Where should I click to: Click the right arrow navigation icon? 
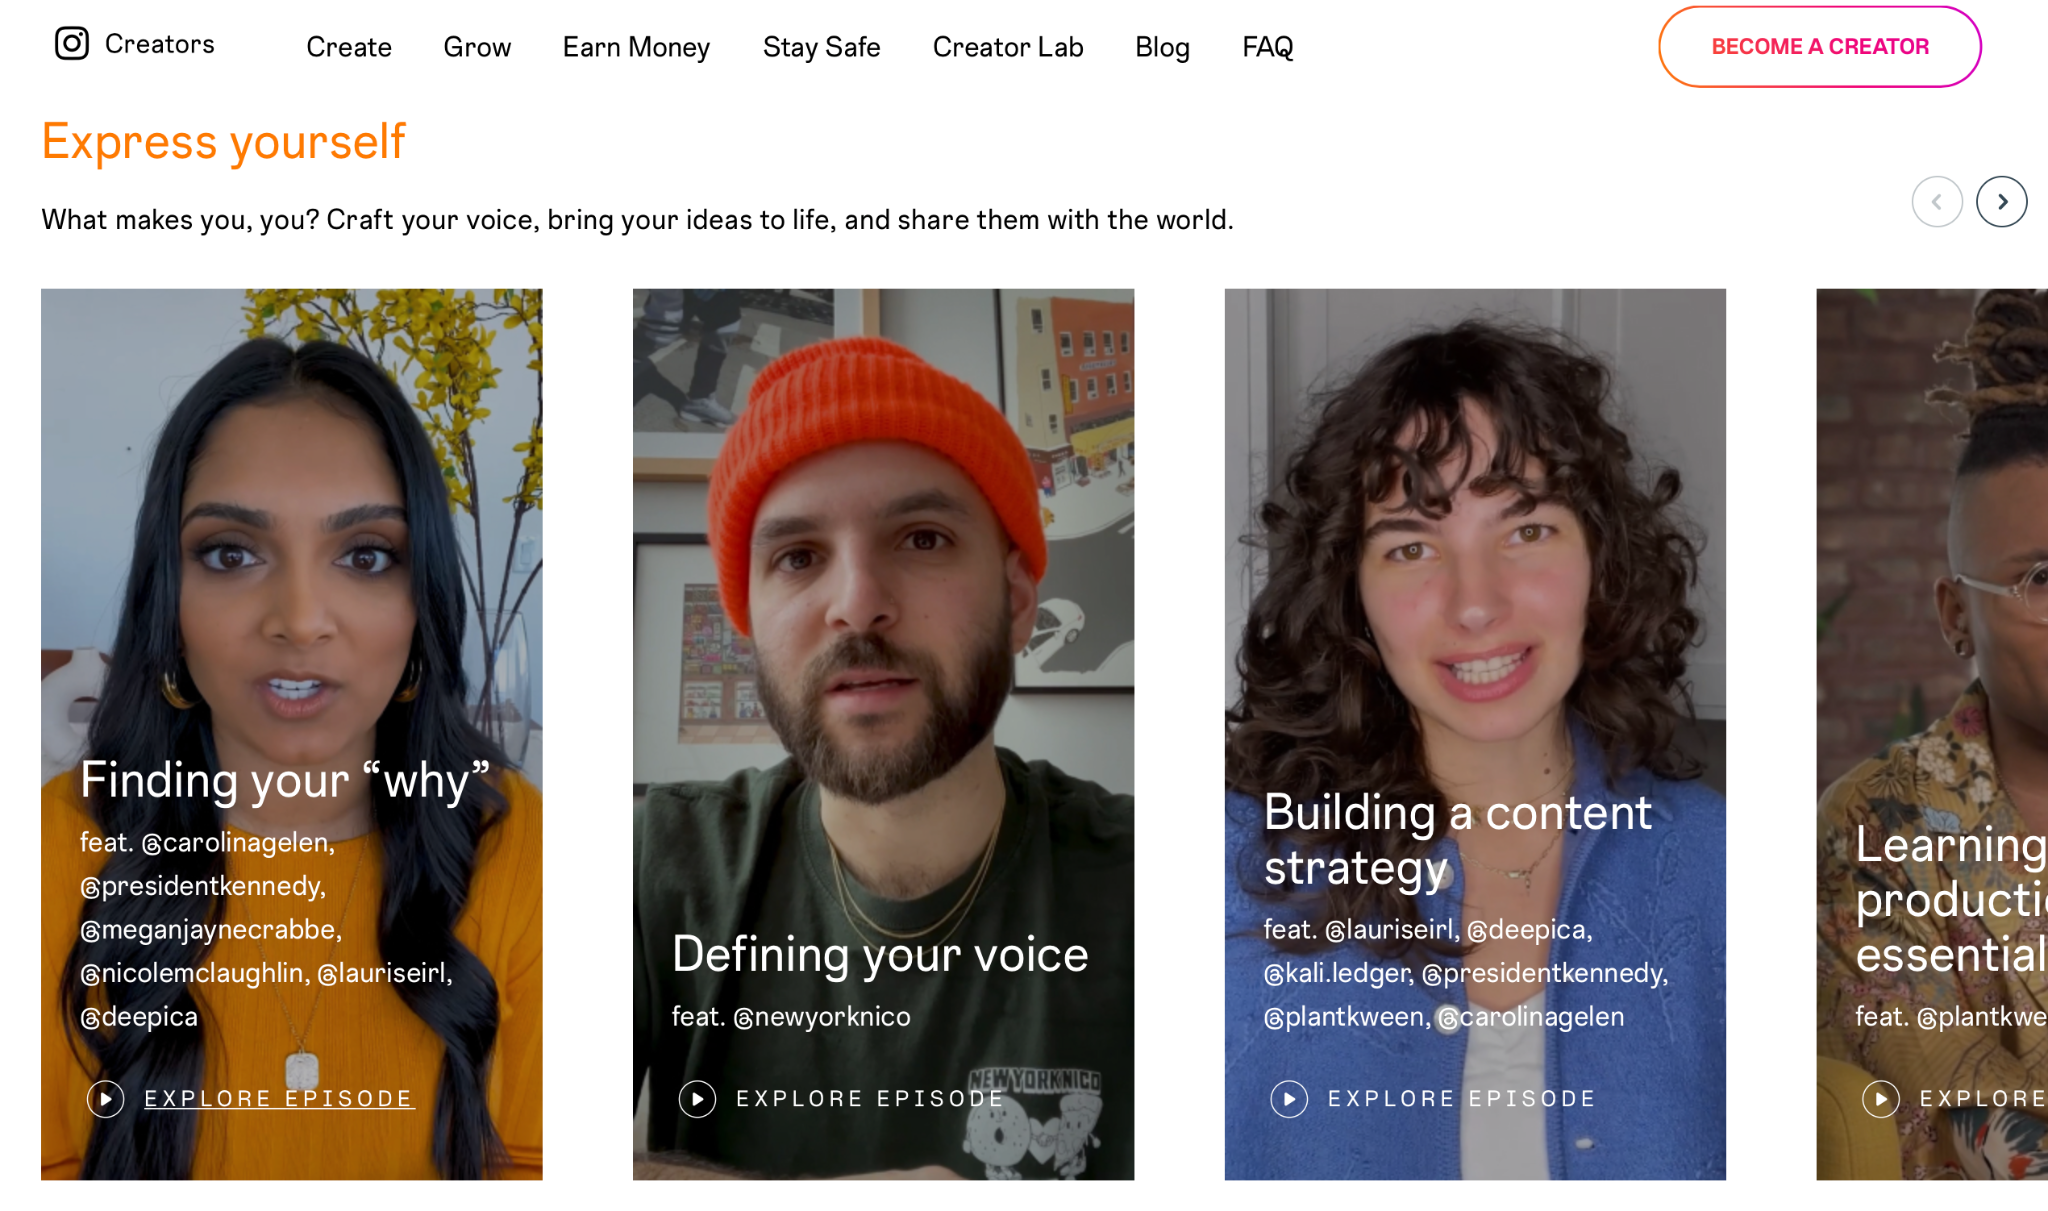(x=2005, y=202)
